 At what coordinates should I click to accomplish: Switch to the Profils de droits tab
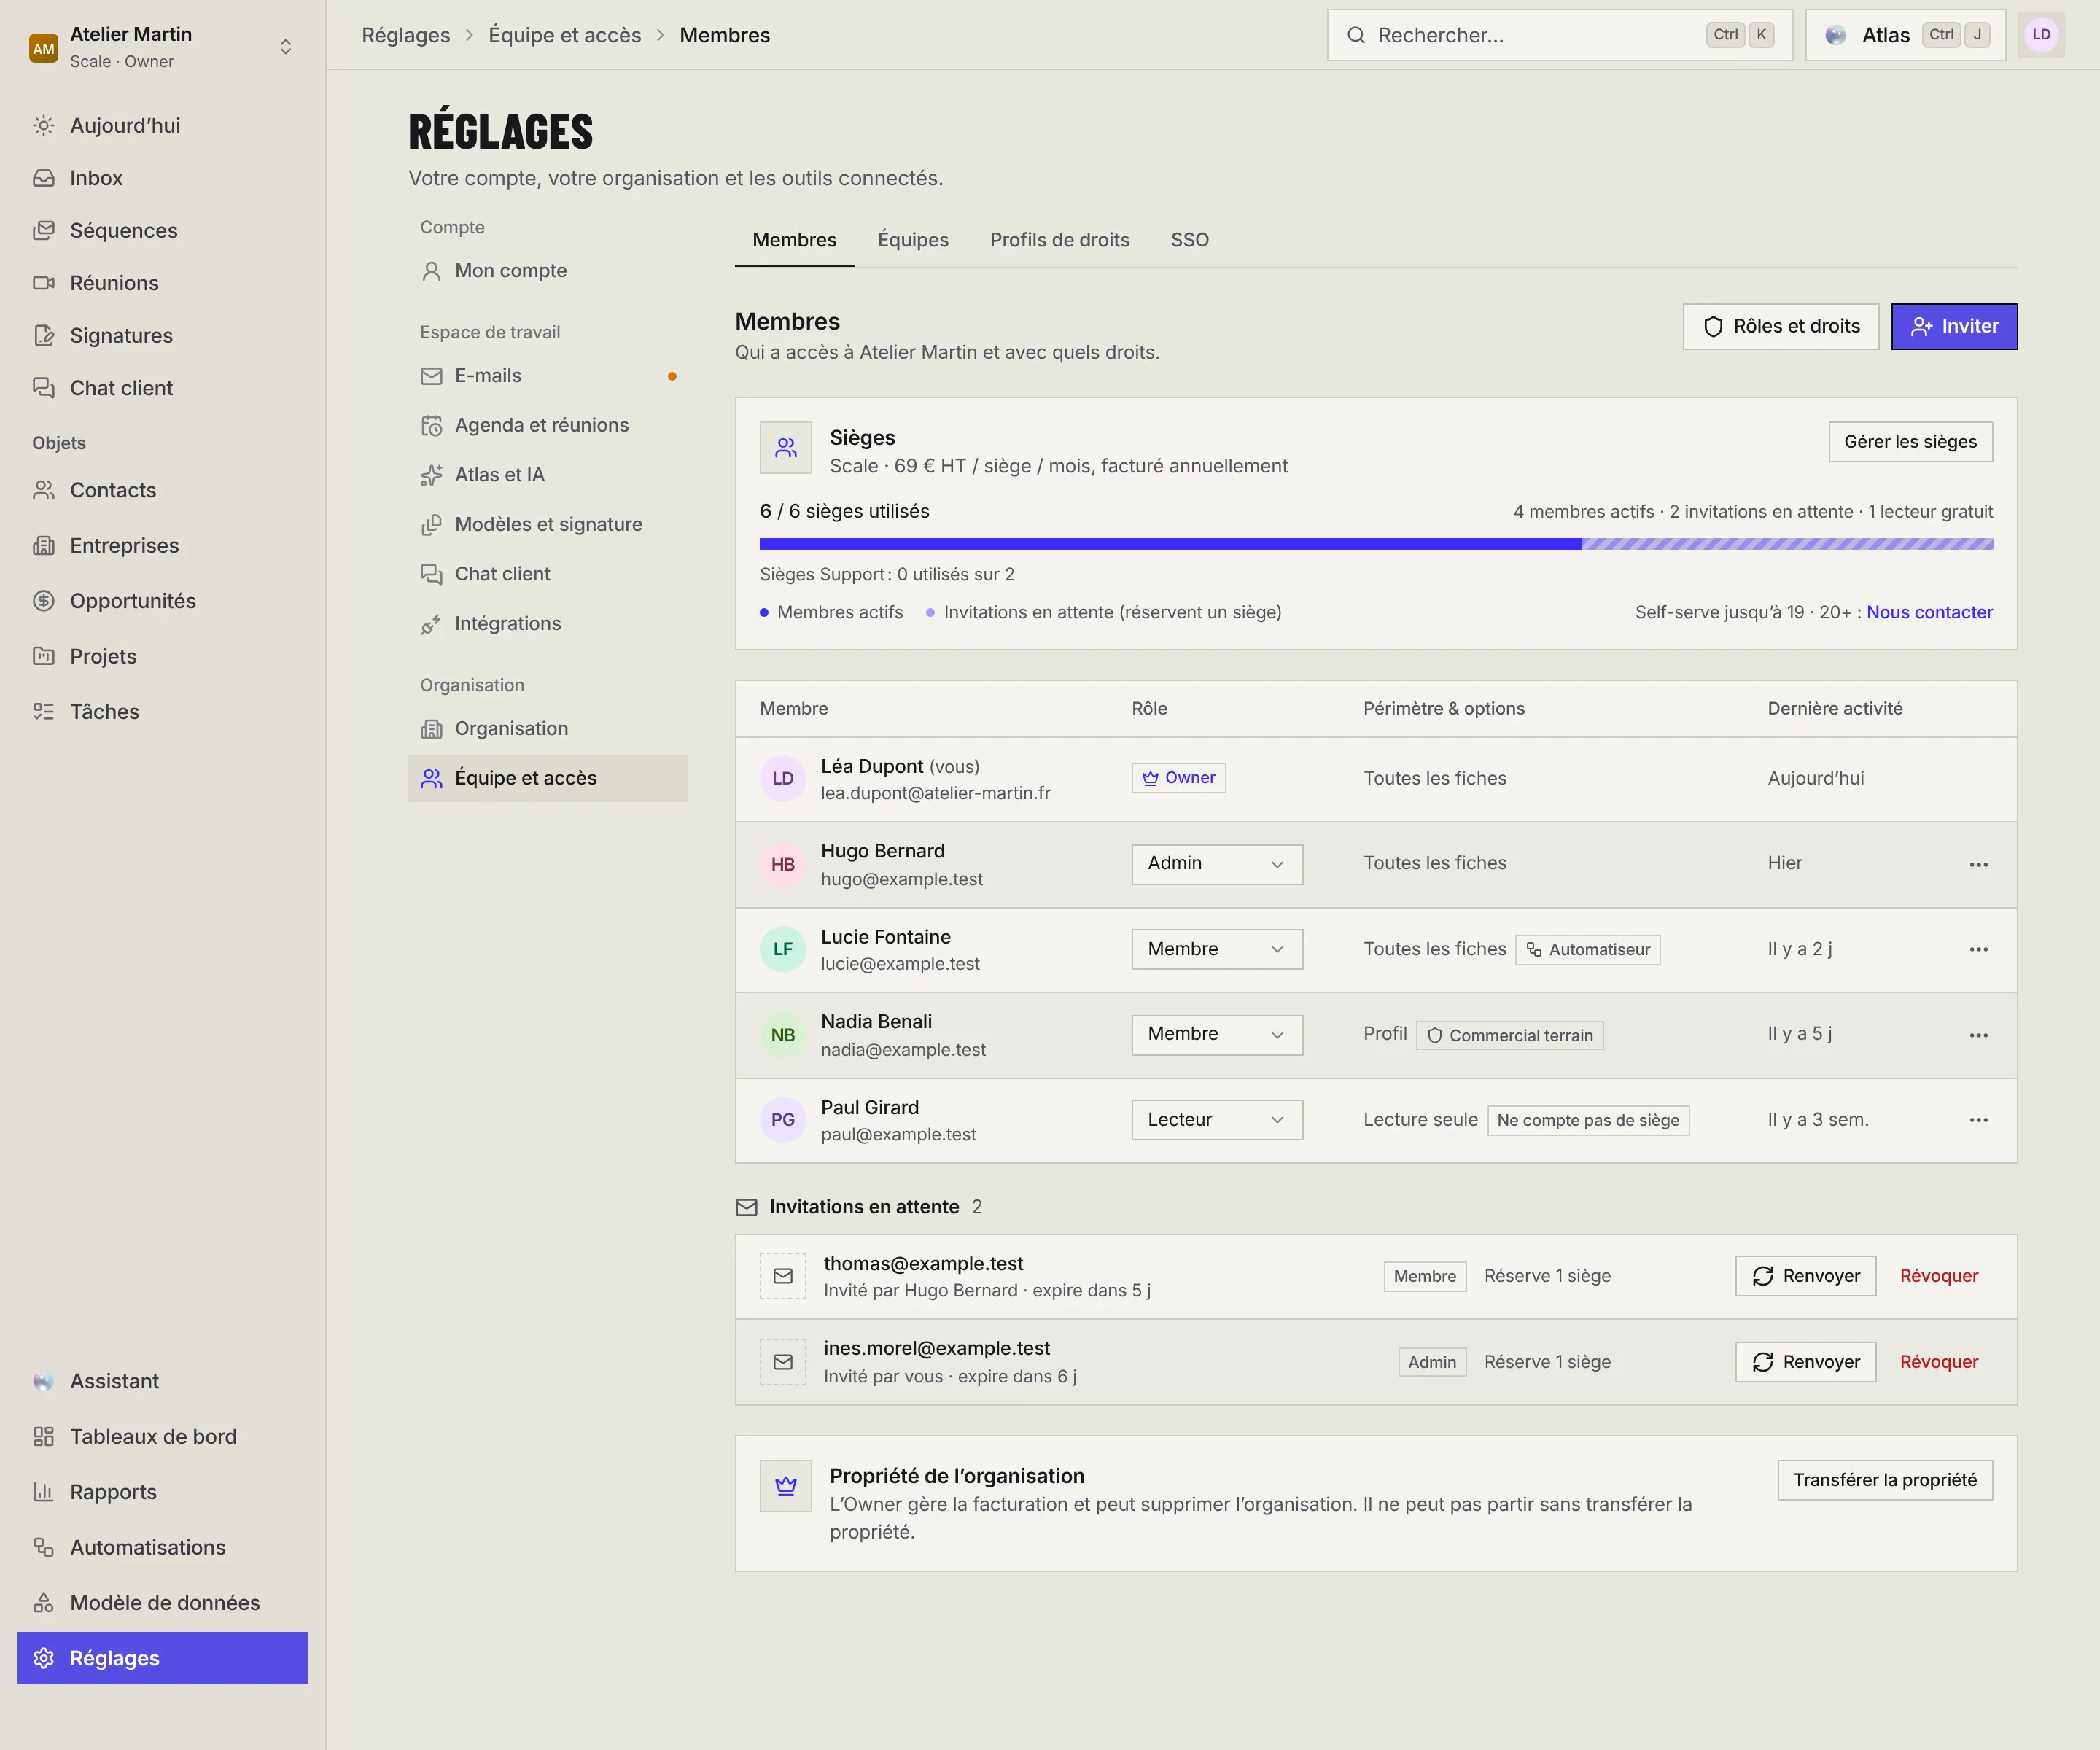(1059, 240)
